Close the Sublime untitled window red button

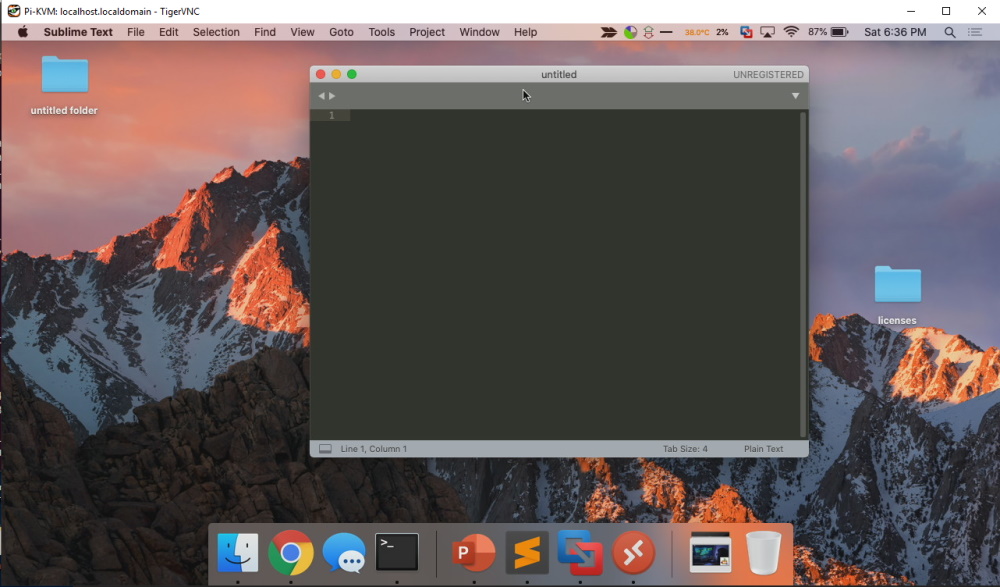click(321, 75)
